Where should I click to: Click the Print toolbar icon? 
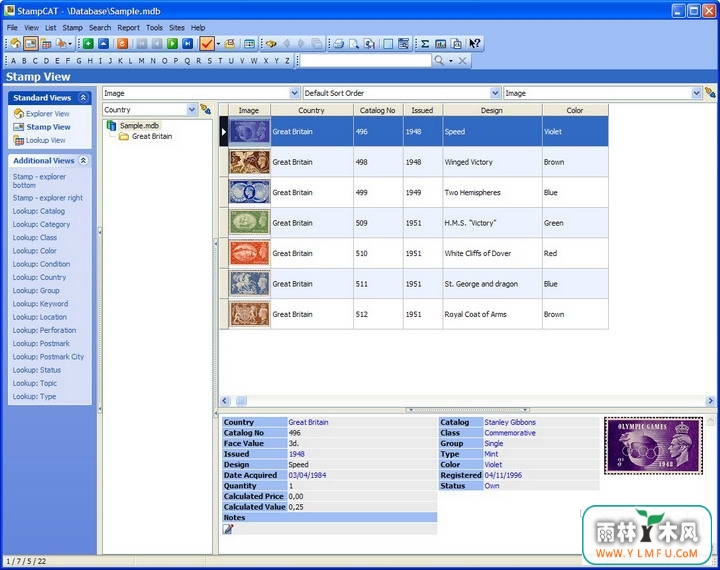coord(339,44)
